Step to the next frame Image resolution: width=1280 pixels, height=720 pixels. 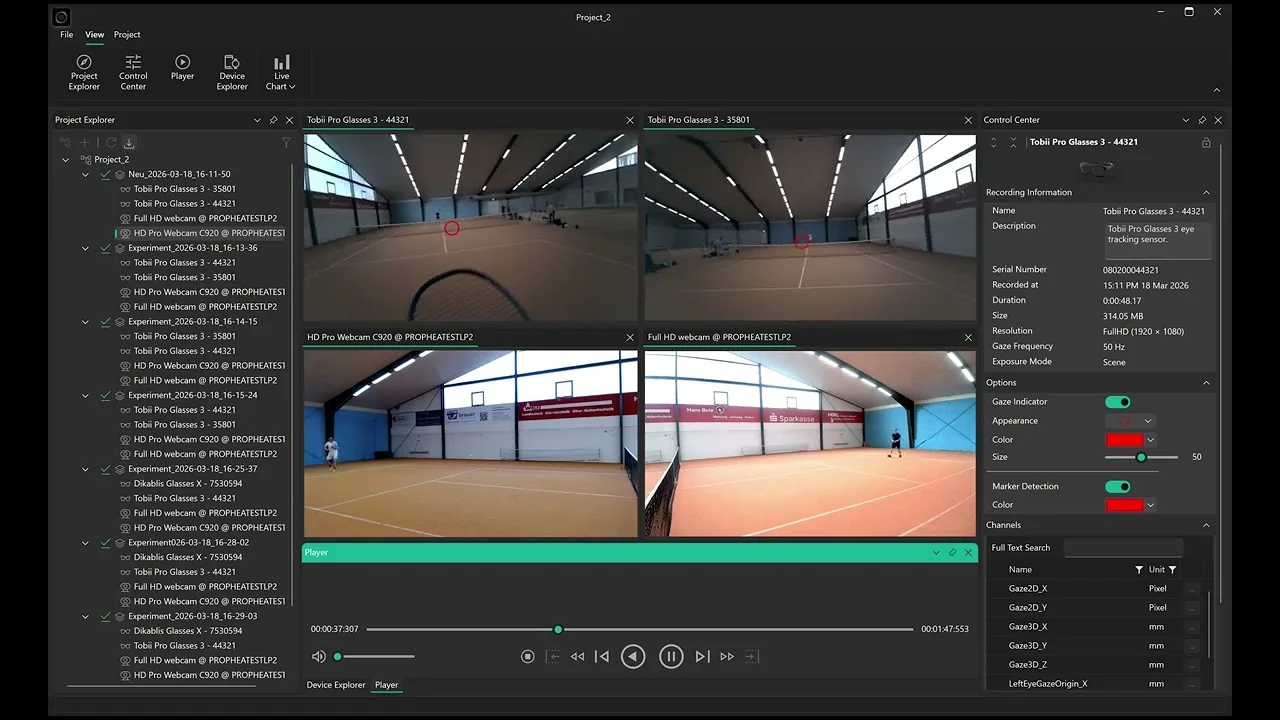(x=702, y=656)
